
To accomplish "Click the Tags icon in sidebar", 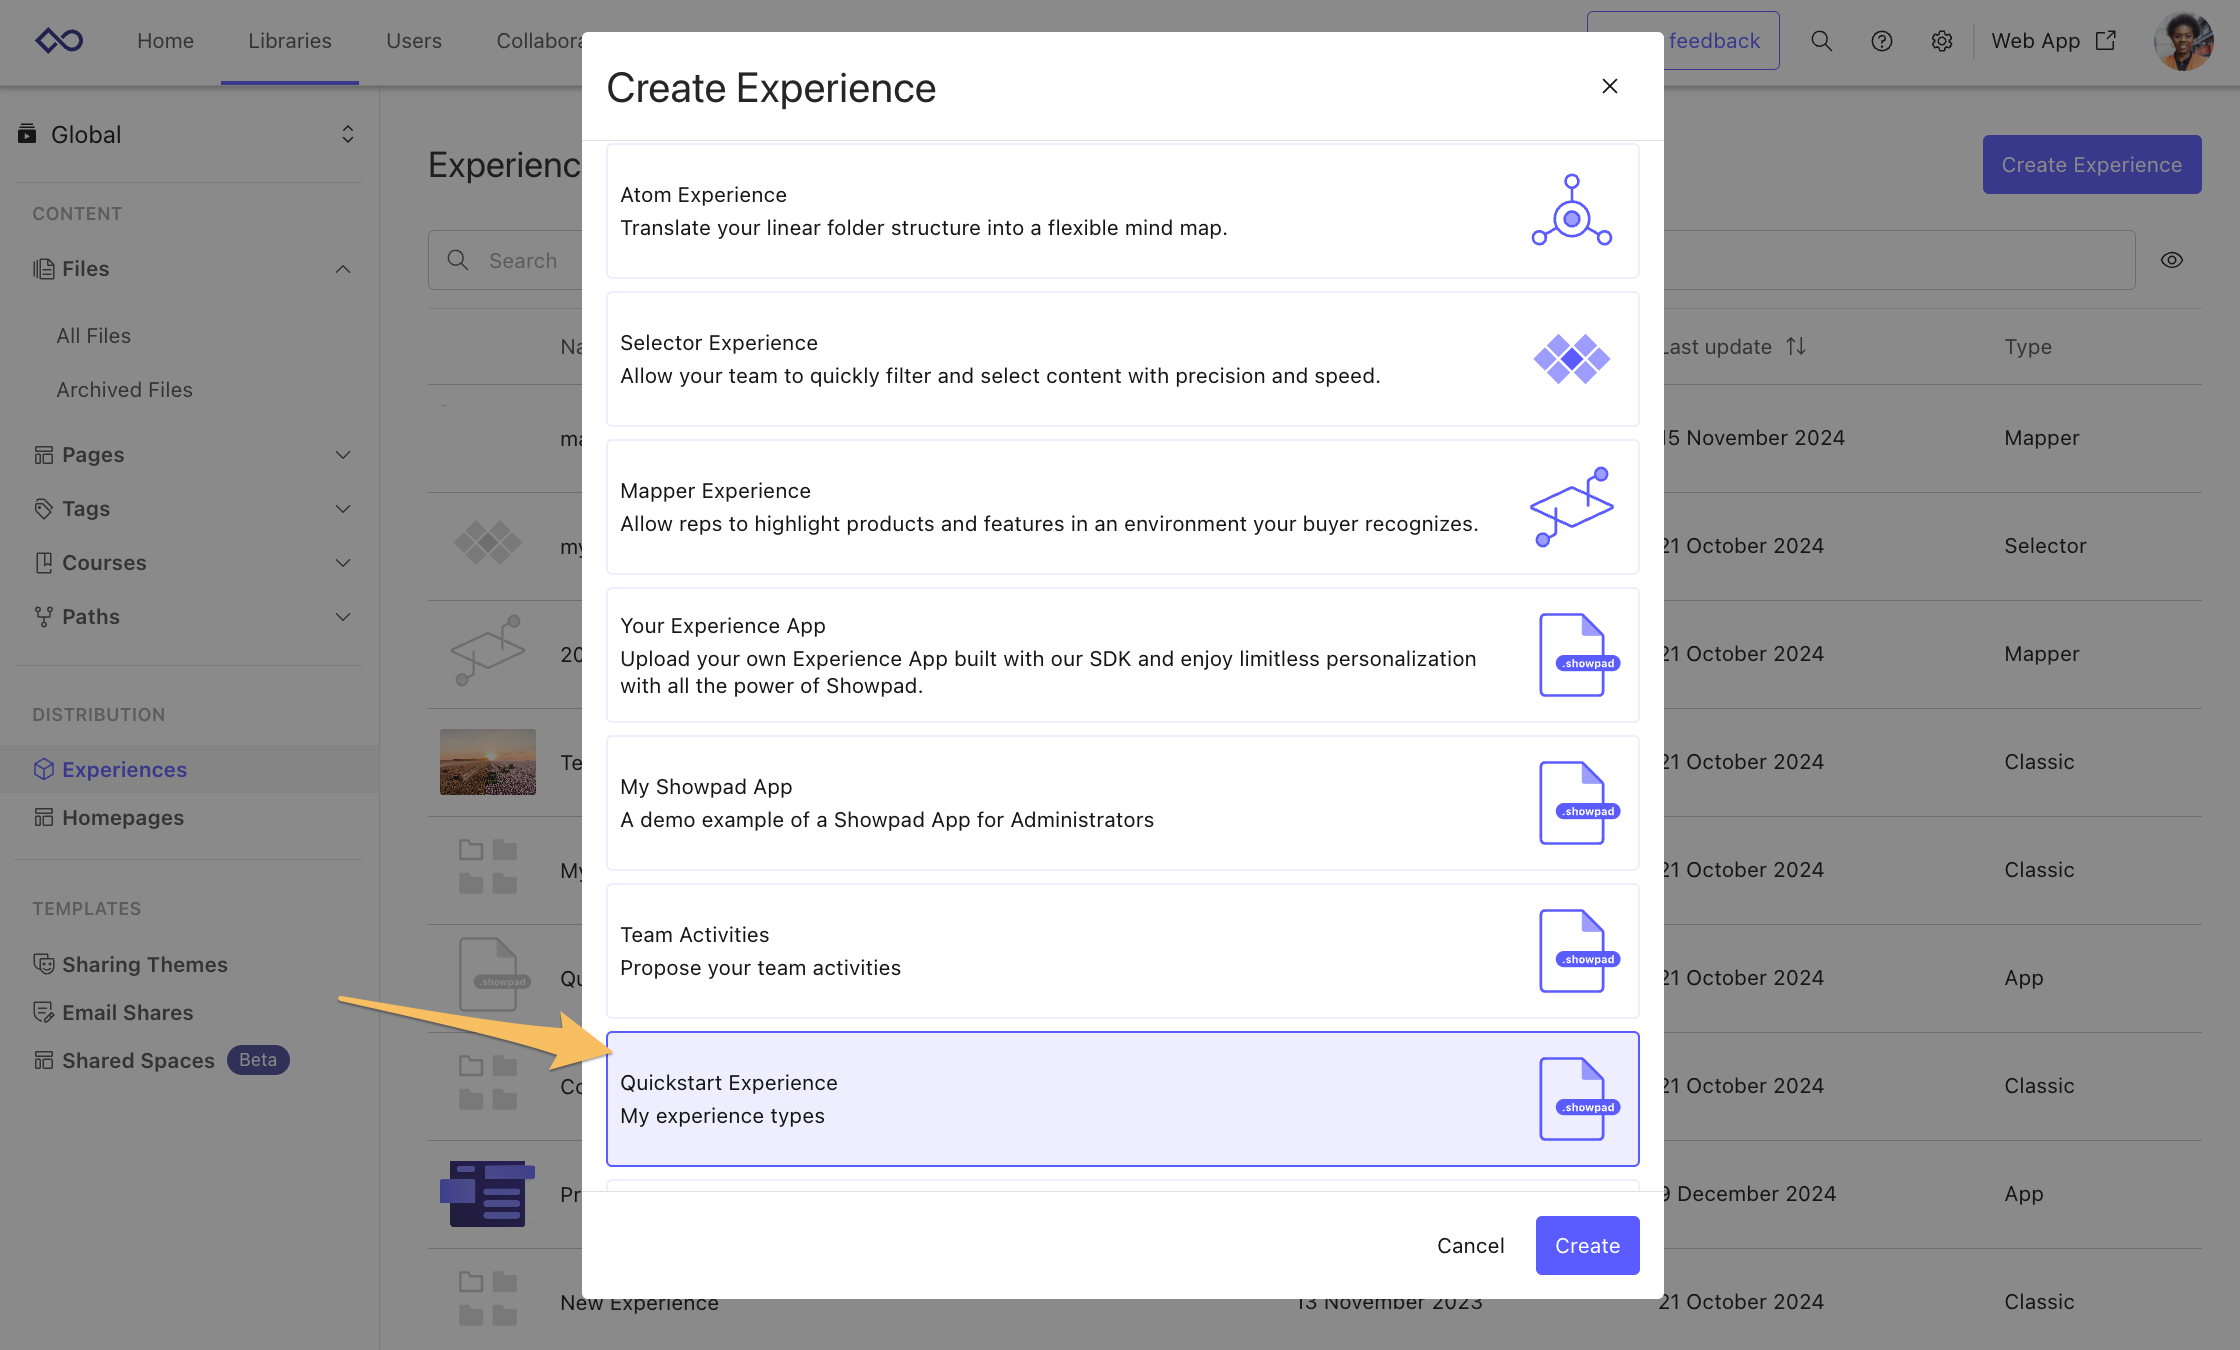I will tap(43, 509).
